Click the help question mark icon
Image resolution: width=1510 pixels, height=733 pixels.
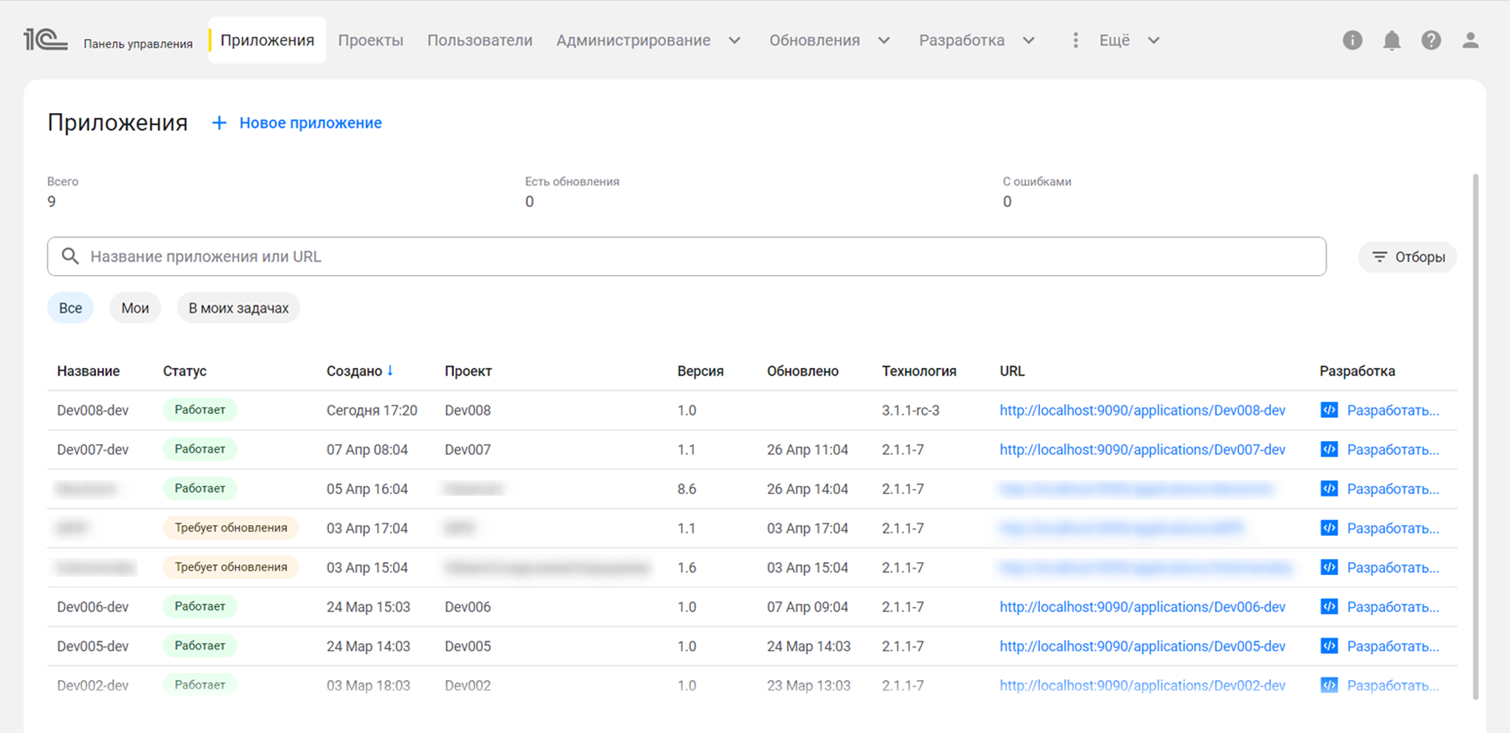(1431, 40)
